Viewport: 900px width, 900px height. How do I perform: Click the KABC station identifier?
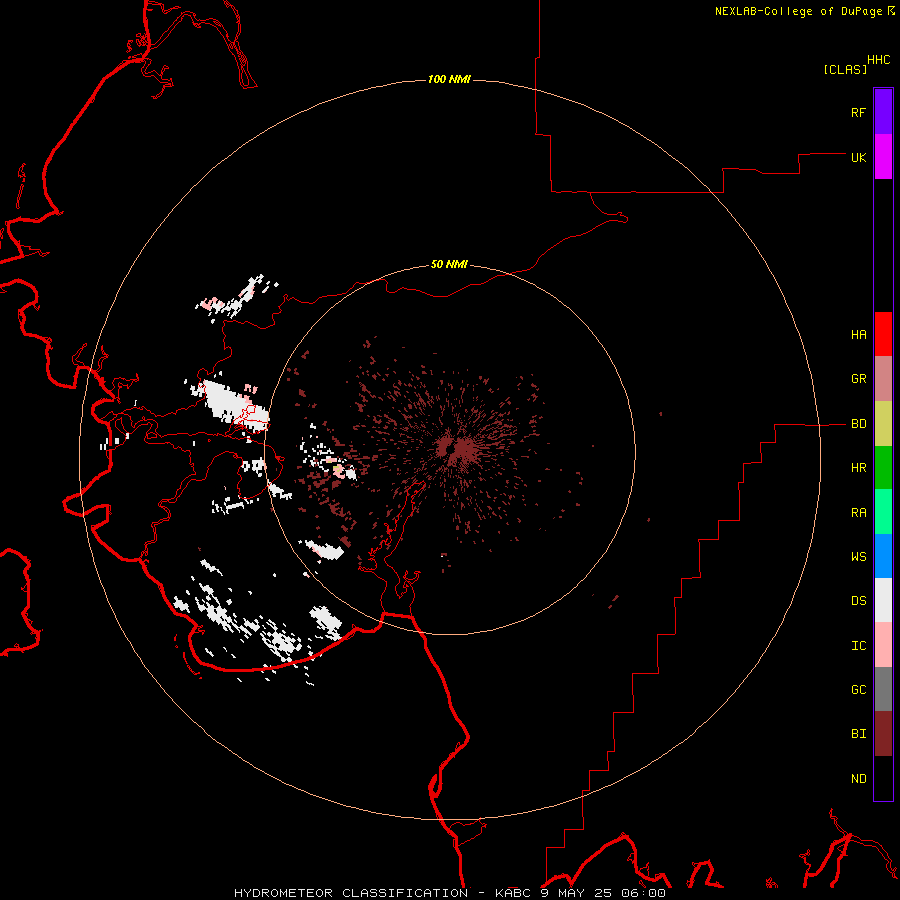click(515, 893)
